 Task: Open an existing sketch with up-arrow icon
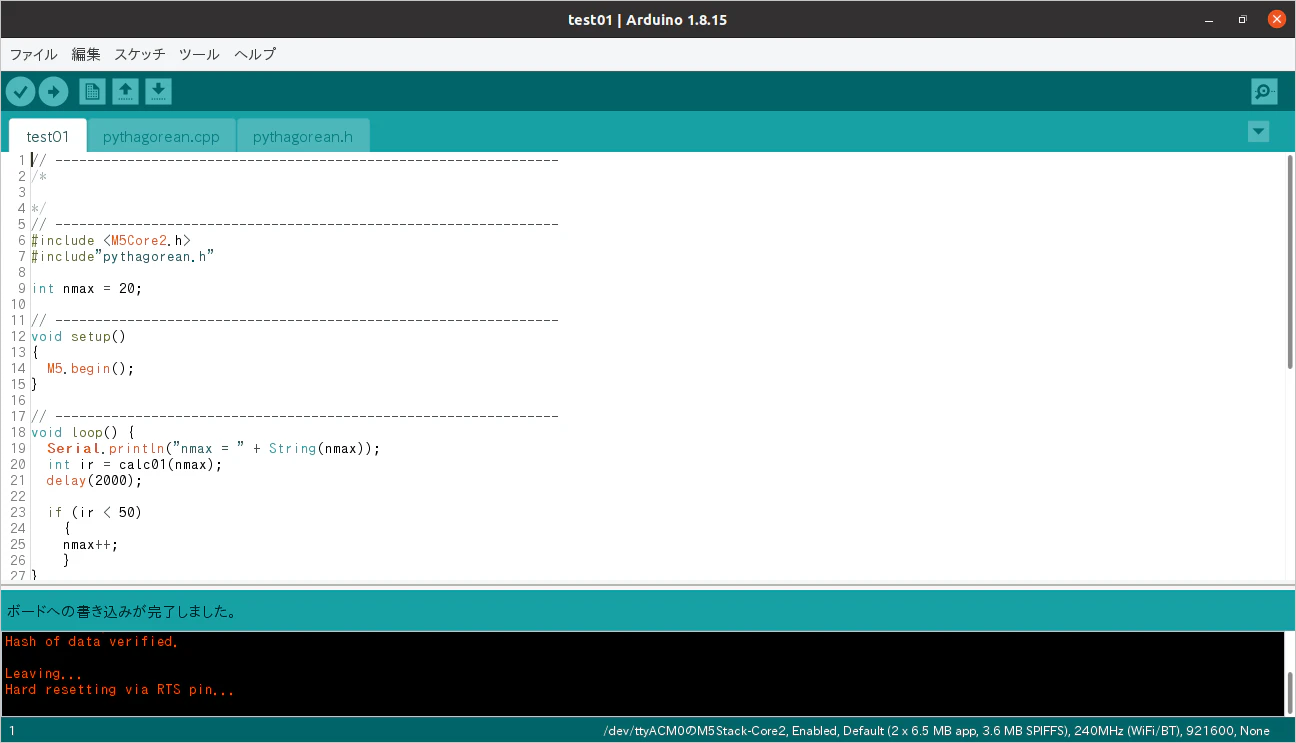click(125, 92)
